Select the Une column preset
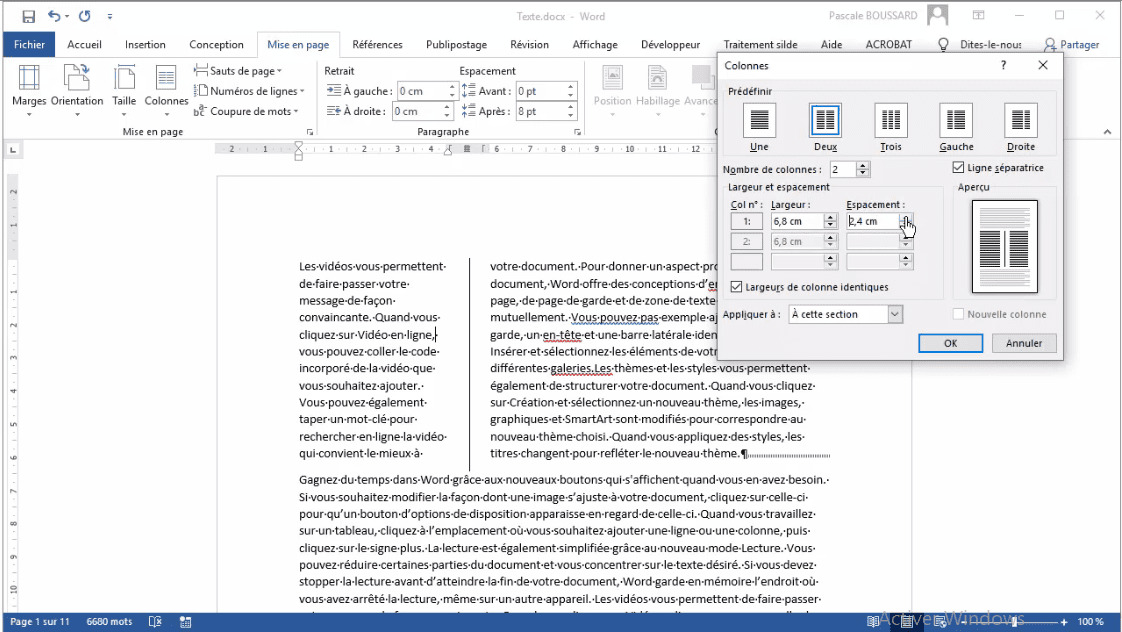The image size is (1122, 632). tap(759, 127)
